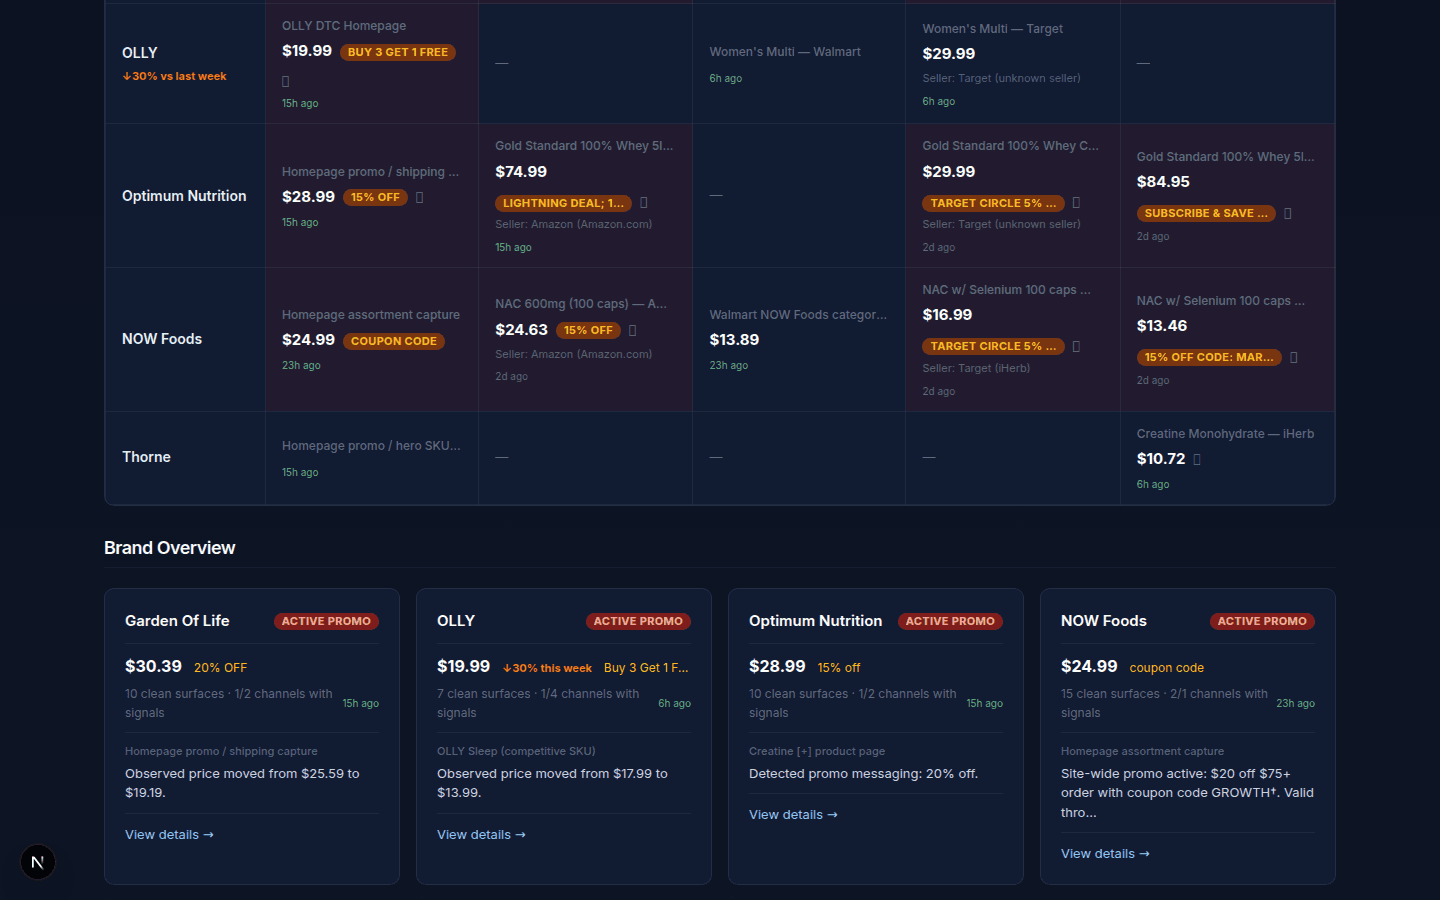Click 'Detected promo messaging: 20% off.' text

pyautogui.click(x=863, y=774)
